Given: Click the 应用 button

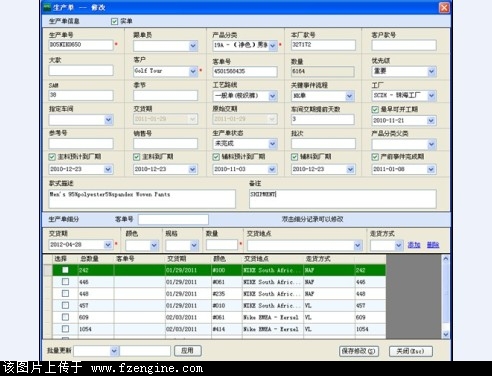Looking at the screenshot, I should pyautogui.click(x=188, y=351).
